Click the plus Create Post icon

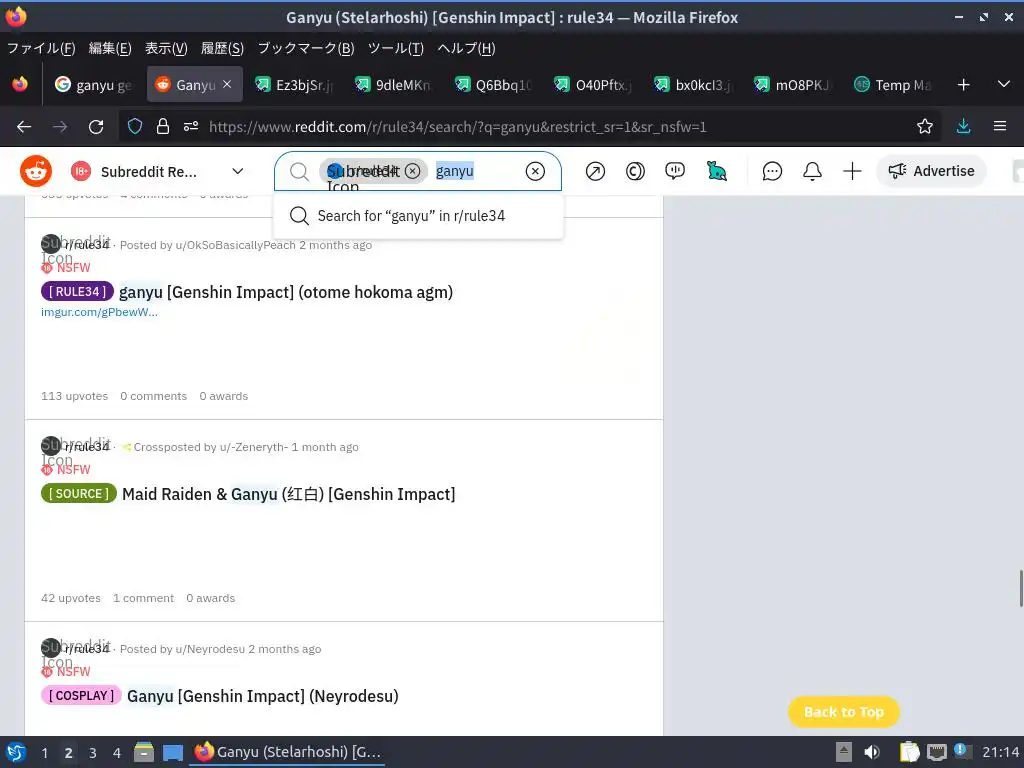pyautogui.click(x=852, y=171)
